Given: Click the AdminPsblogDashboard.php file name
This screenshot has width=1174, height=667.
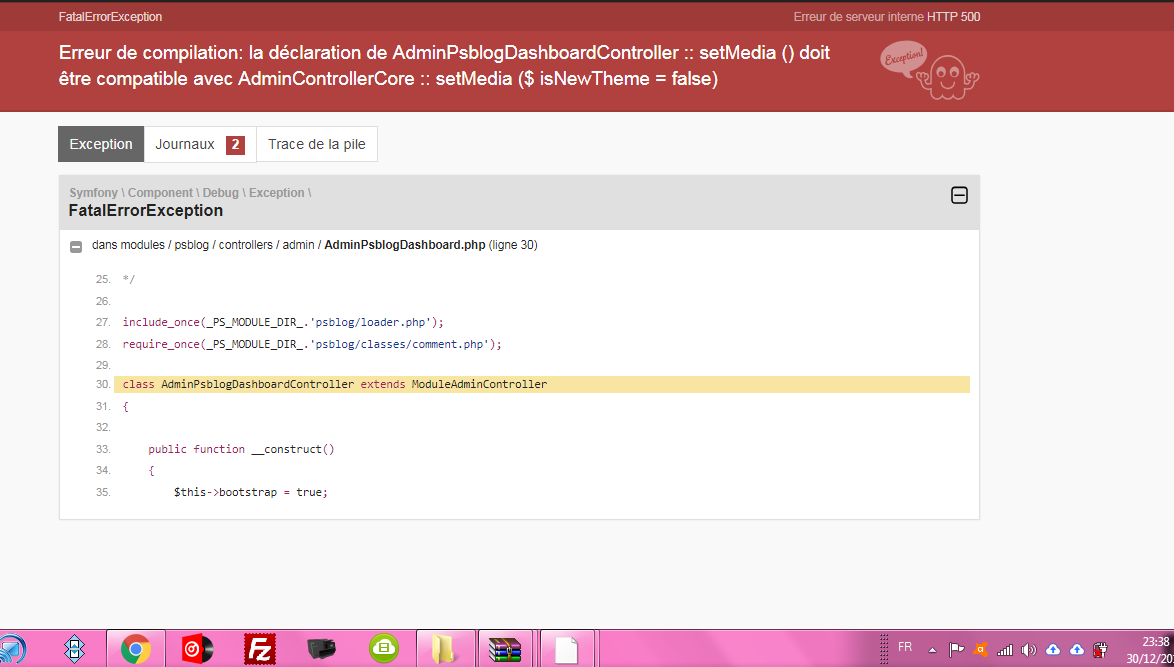Looking at the screenshot, I should [405, 245].
